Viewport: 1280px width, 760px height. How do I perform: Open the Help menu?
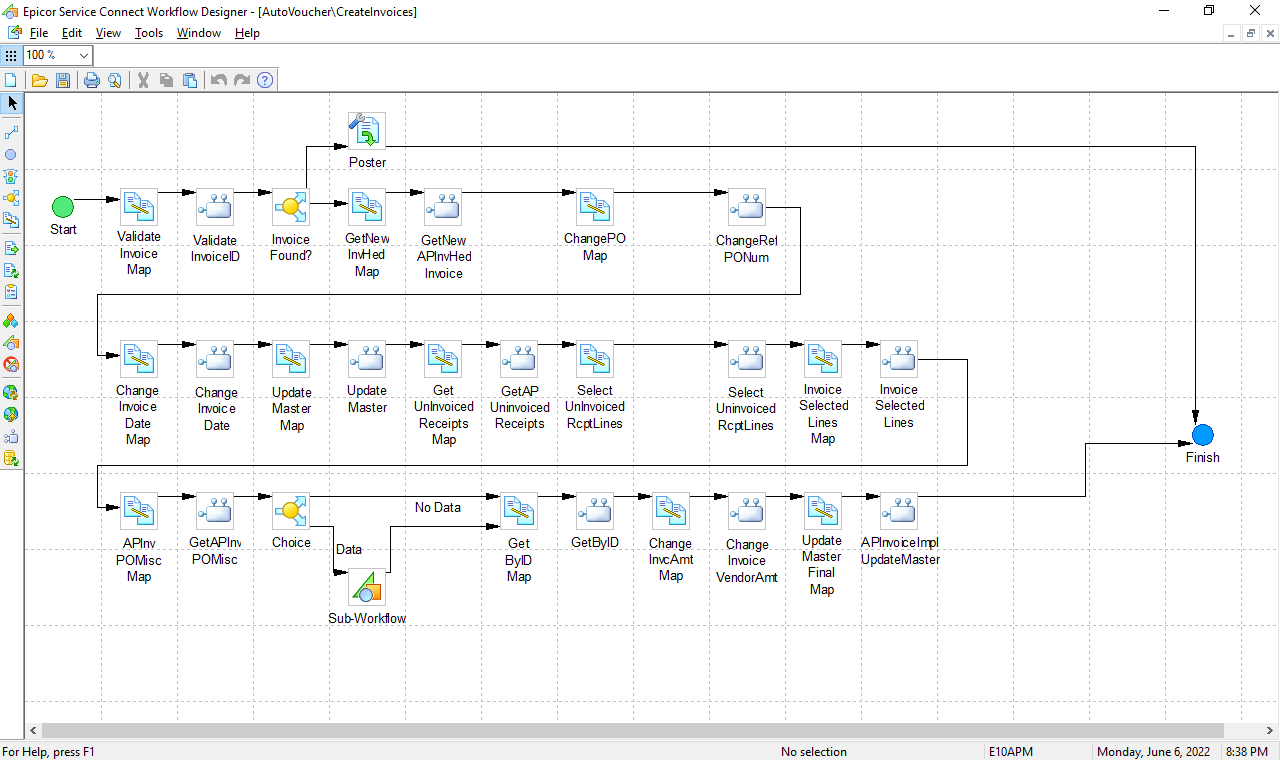tap(247, 33)
